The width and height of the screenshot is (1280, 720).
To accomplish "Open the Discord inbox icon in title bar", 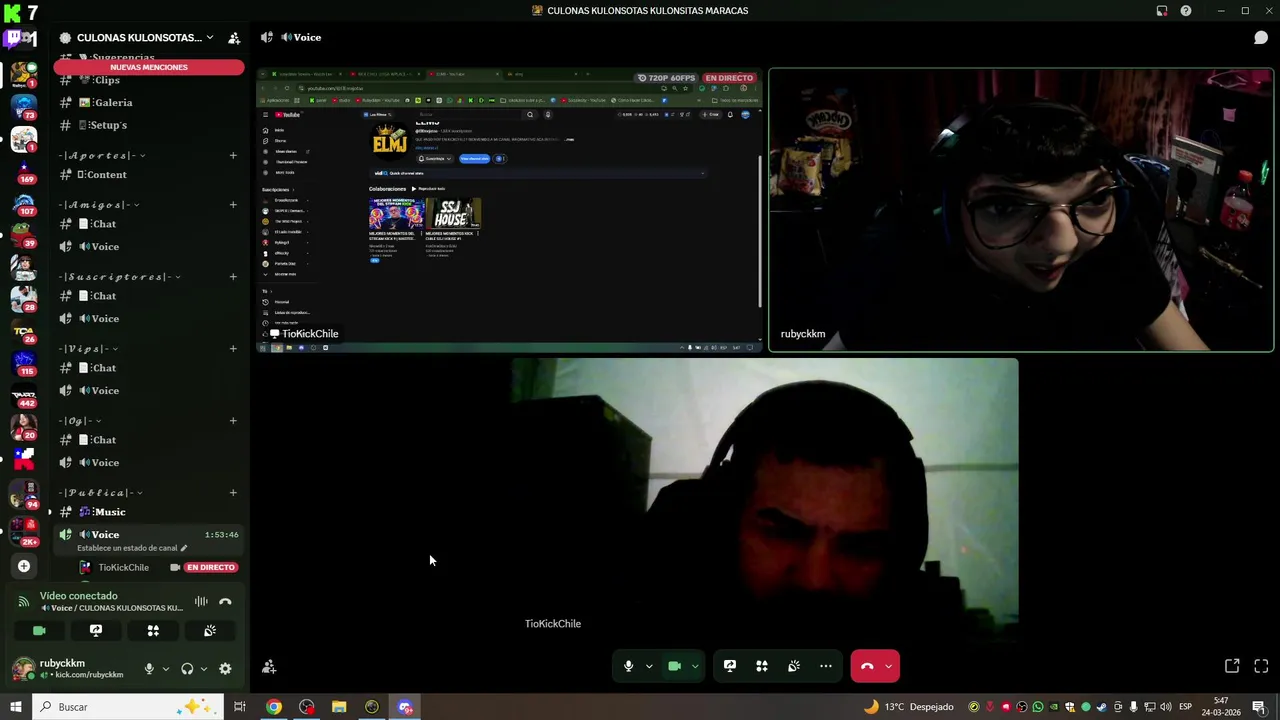I will point(1162,11).
